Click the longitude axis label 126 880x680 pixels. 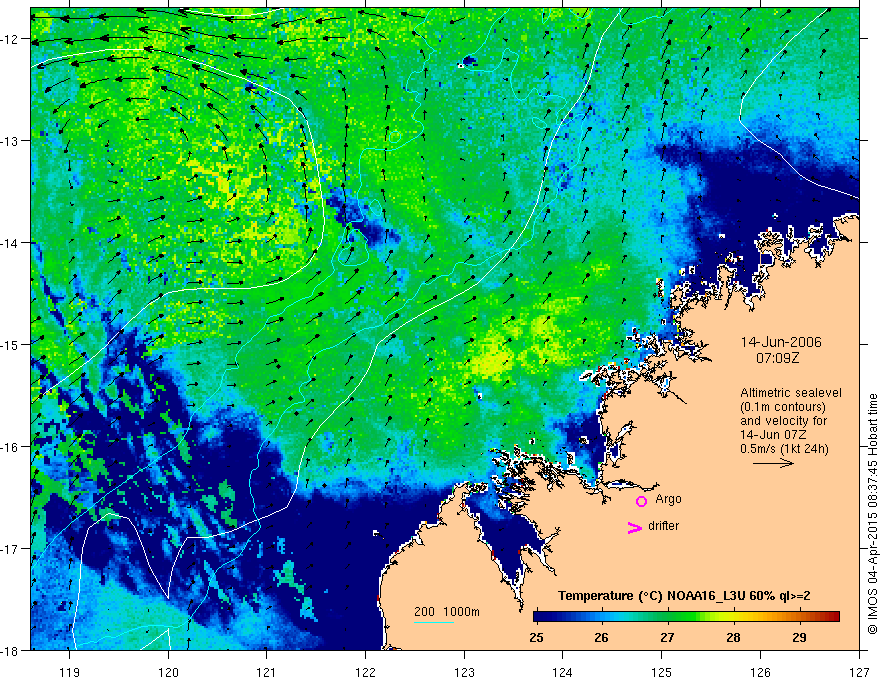(760, 672)
